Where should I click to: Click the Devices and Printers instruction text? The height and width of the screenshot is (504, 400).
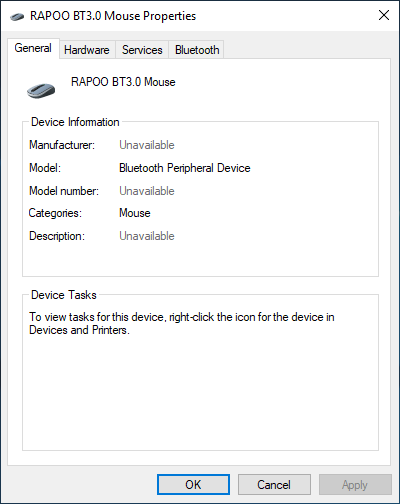[x=182, y=323]
